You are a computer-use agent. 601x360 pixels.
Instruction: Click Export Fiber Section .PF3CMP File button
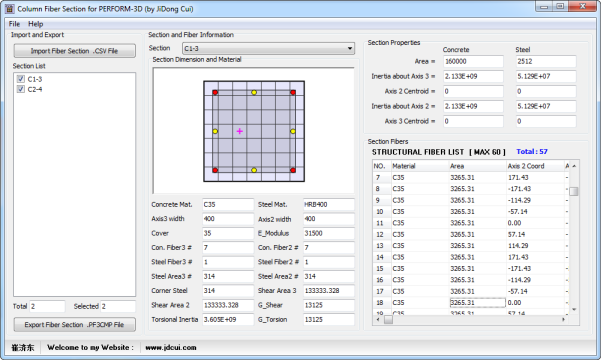(x=75, y=325)
